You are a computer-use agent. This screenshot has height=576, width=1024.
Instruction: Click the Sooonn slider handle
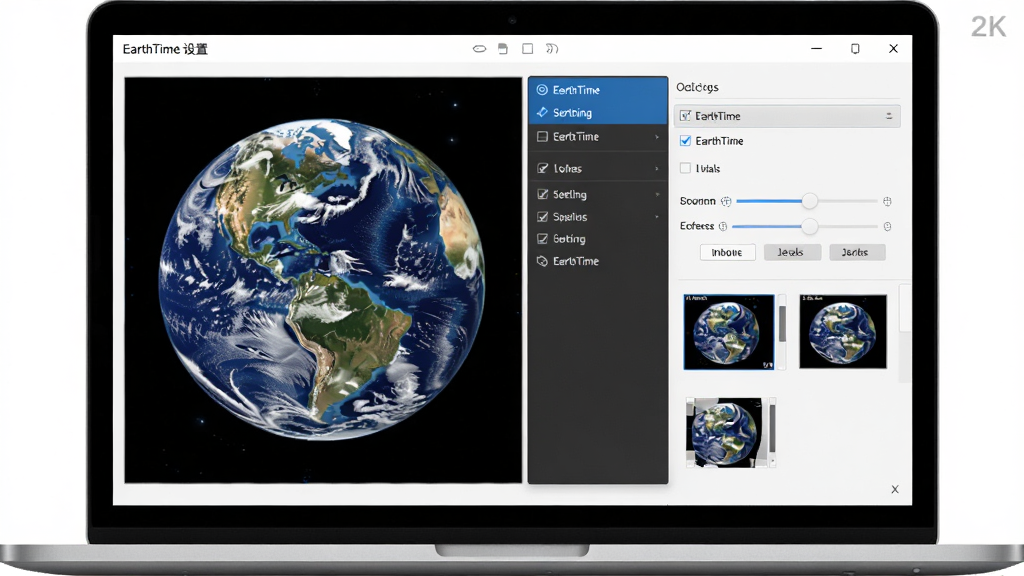(809, 201)
